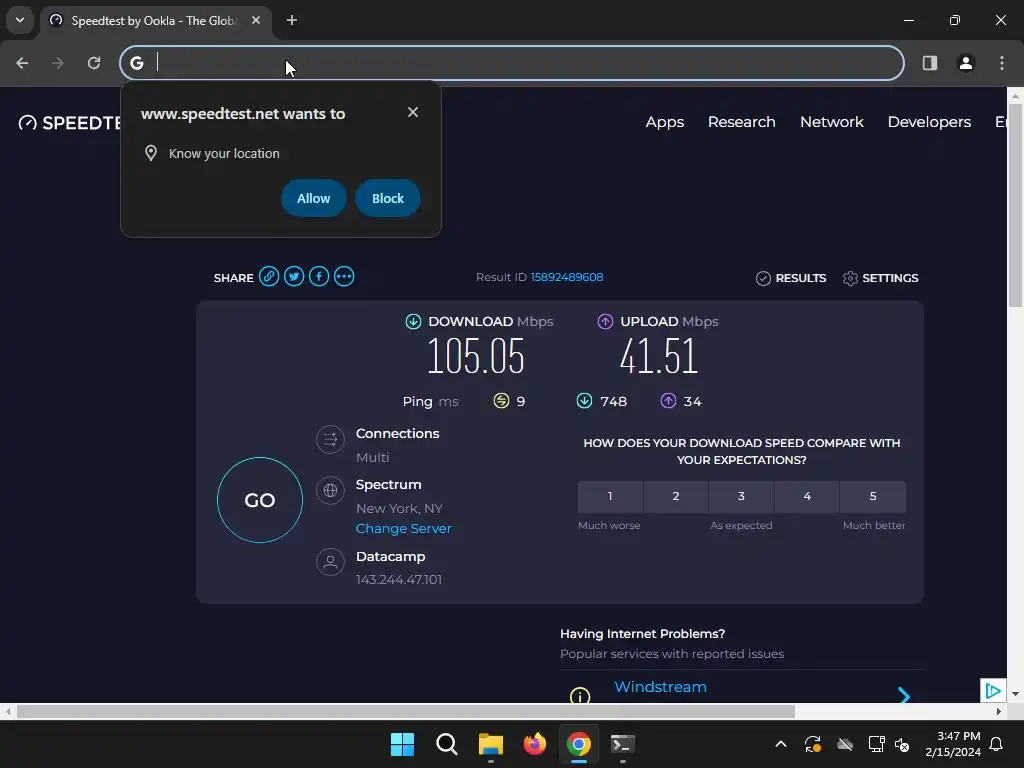
Task: Open Developers menu item
Action: tap(929, 122)
